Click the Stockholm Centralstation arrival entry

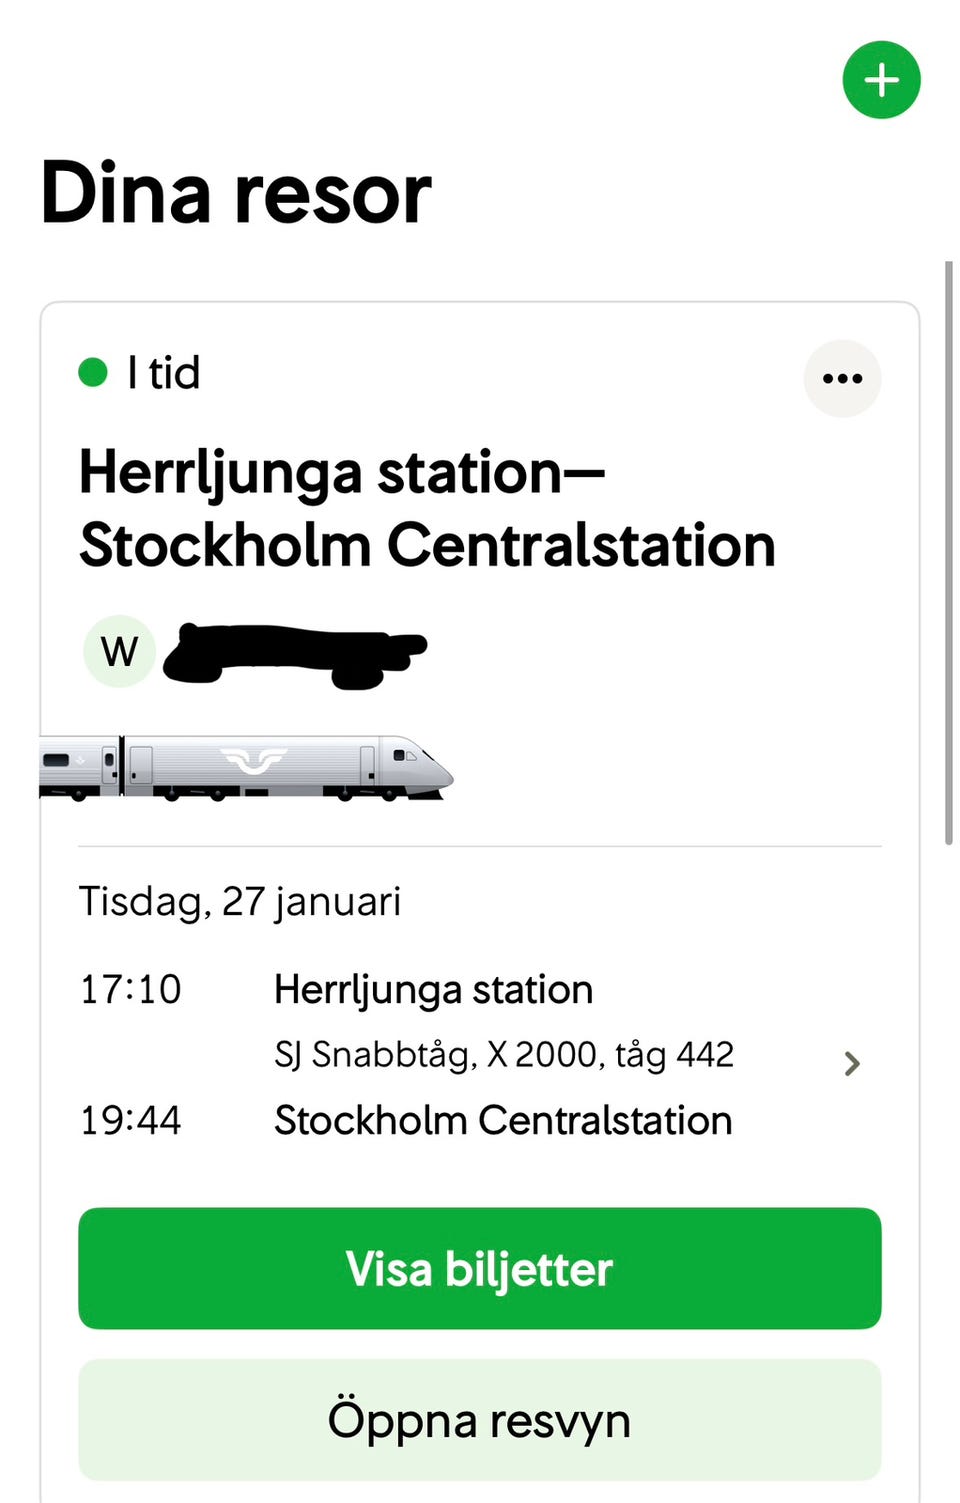503,1121
